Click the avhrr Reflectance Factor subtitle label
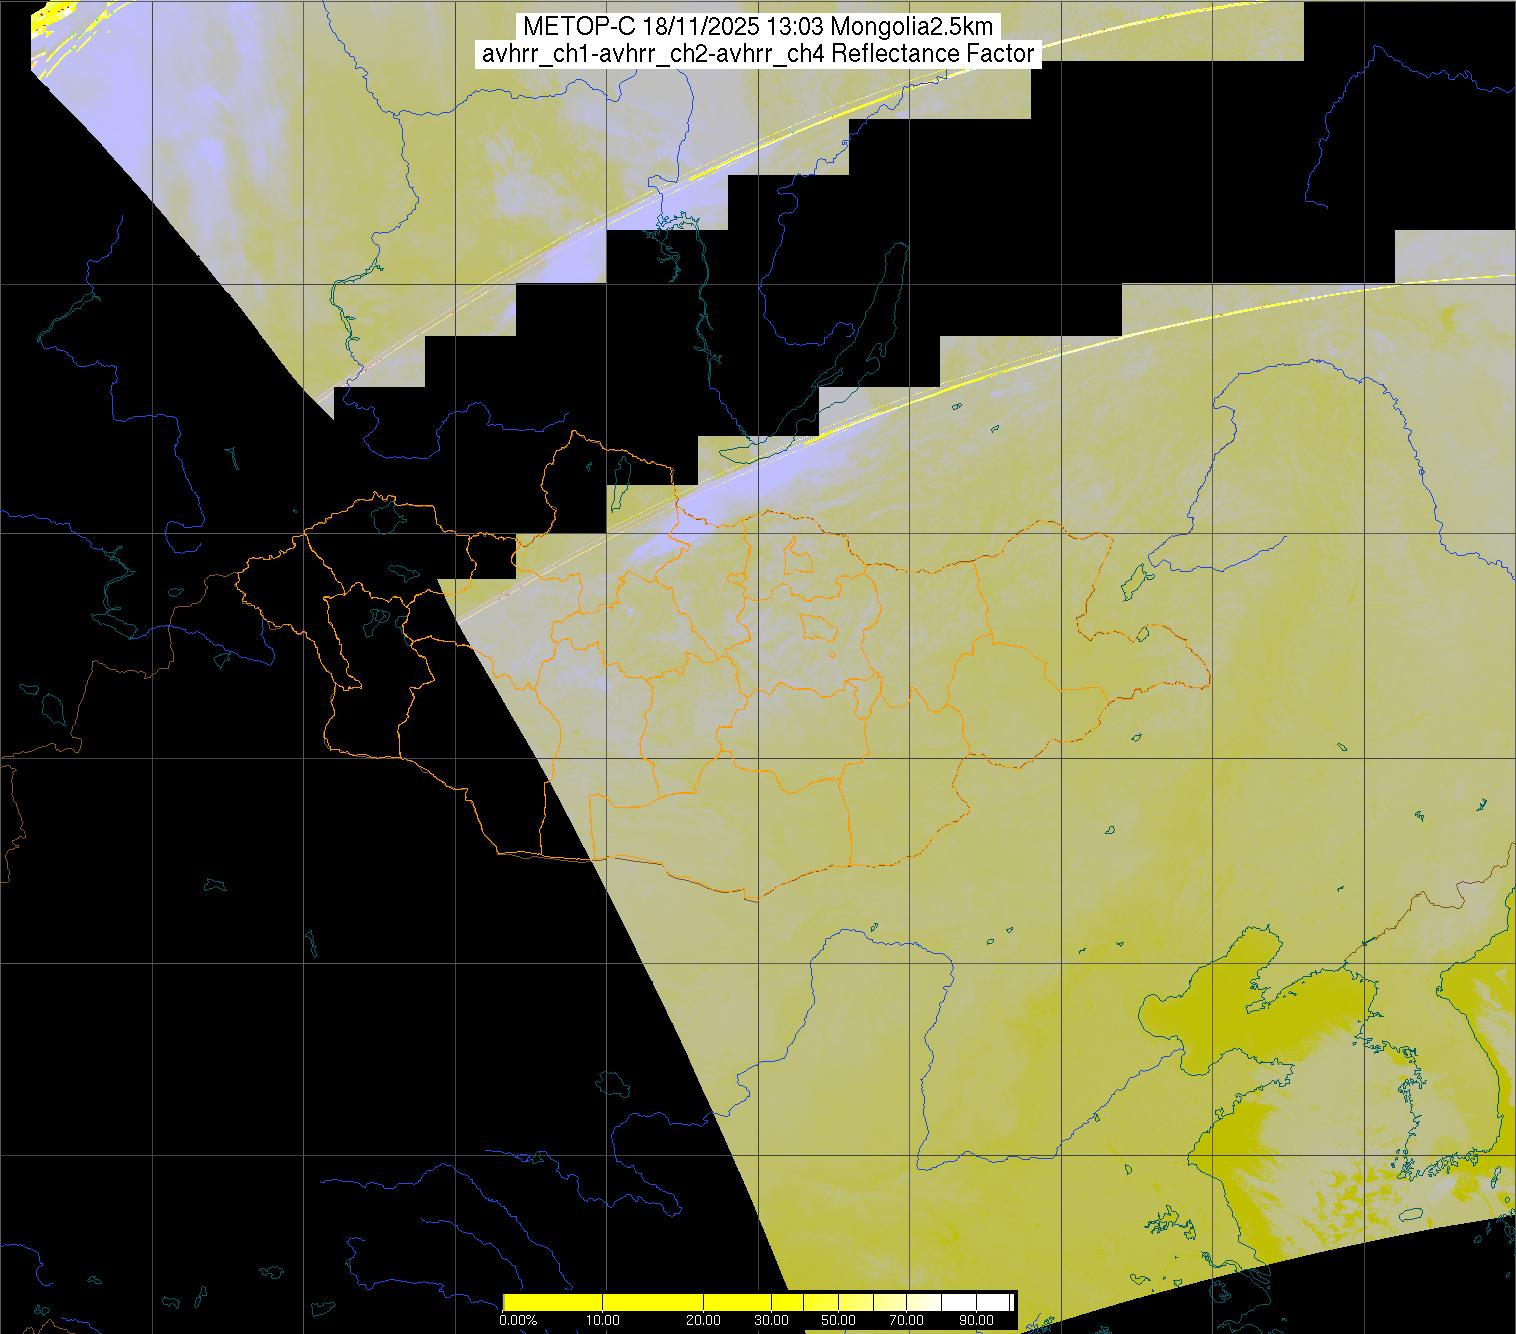 coord(757,54)
